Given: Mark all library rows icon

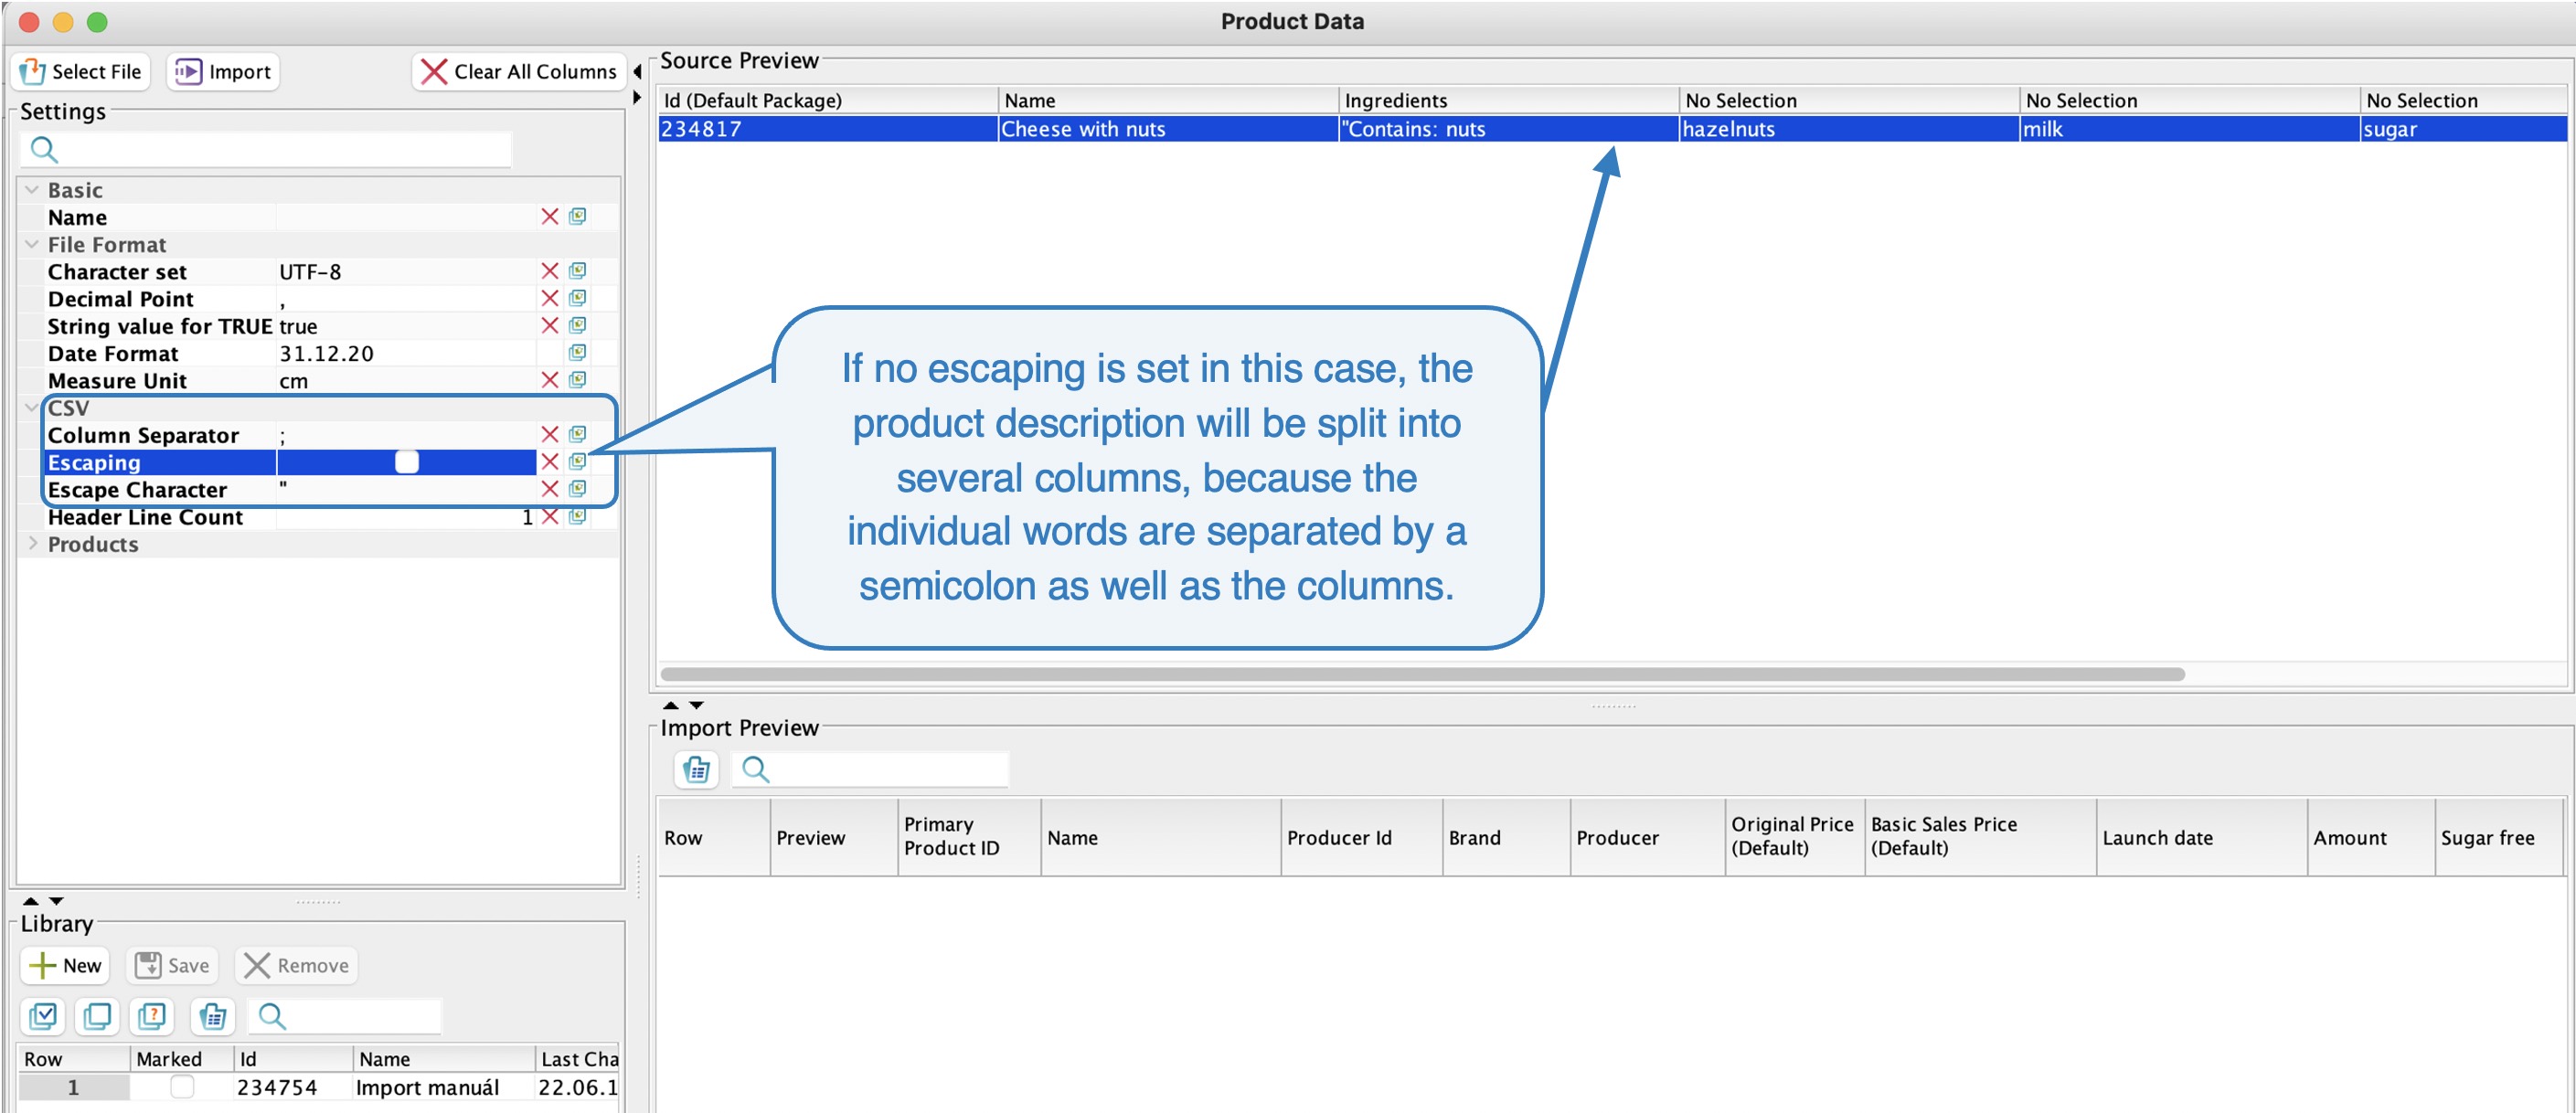Looking at the screenshot, I should tap(43, 1016).
